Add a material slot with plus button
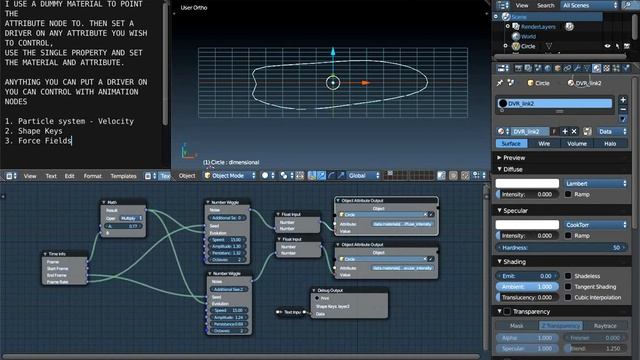 tap(623, 100)
